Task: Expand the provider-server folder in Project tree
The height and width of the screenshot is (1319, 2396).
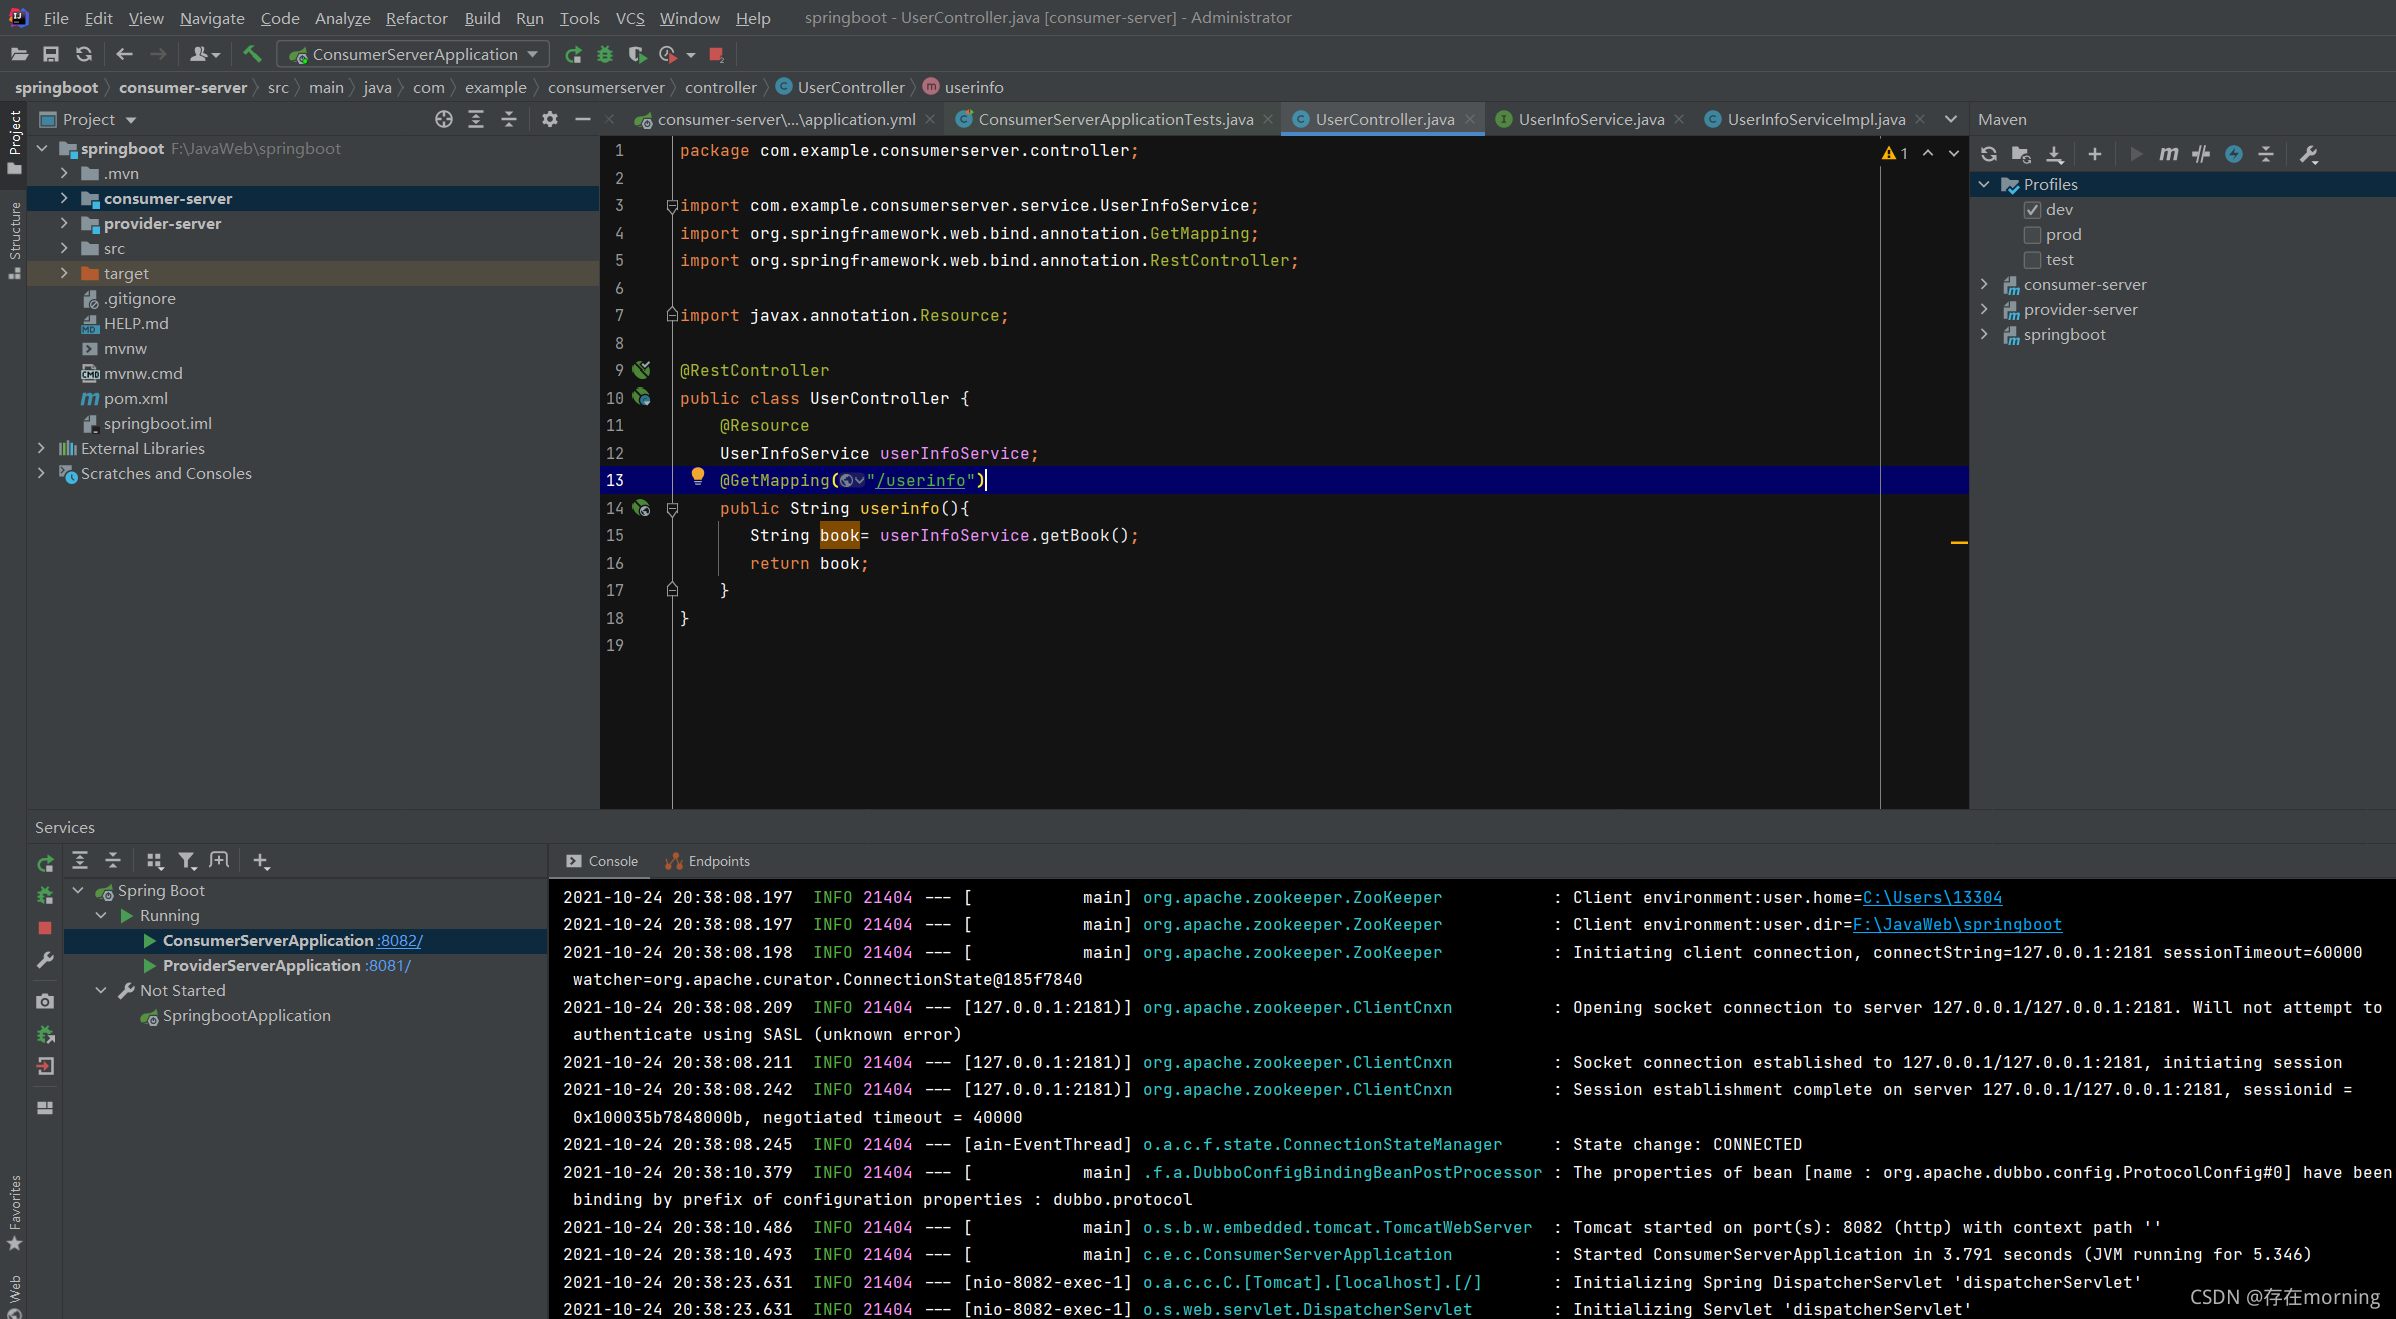Action: click(x=64, y=223)
